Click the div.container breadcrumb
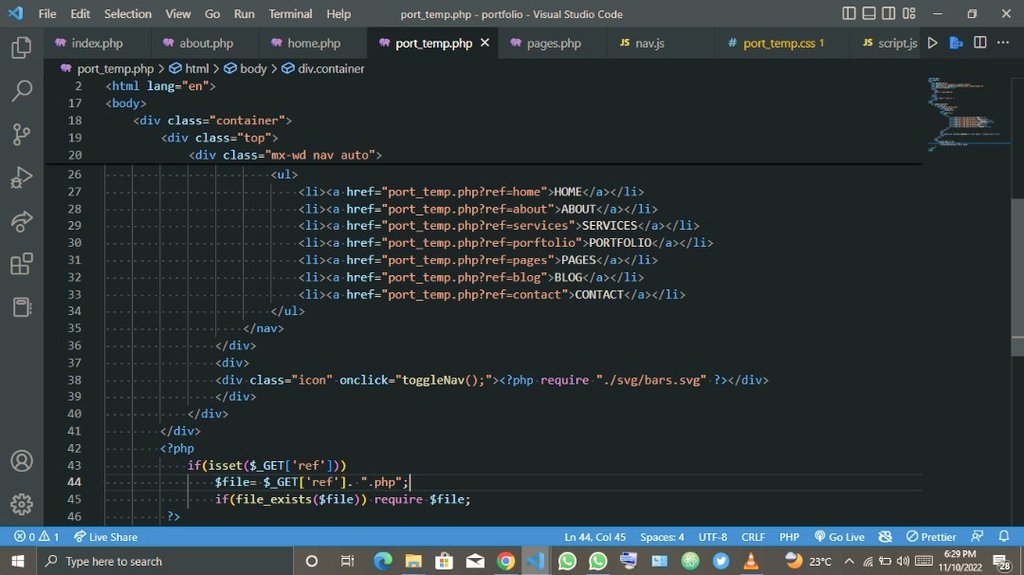Screen dimensions: 1024x575 click(330, 69)
